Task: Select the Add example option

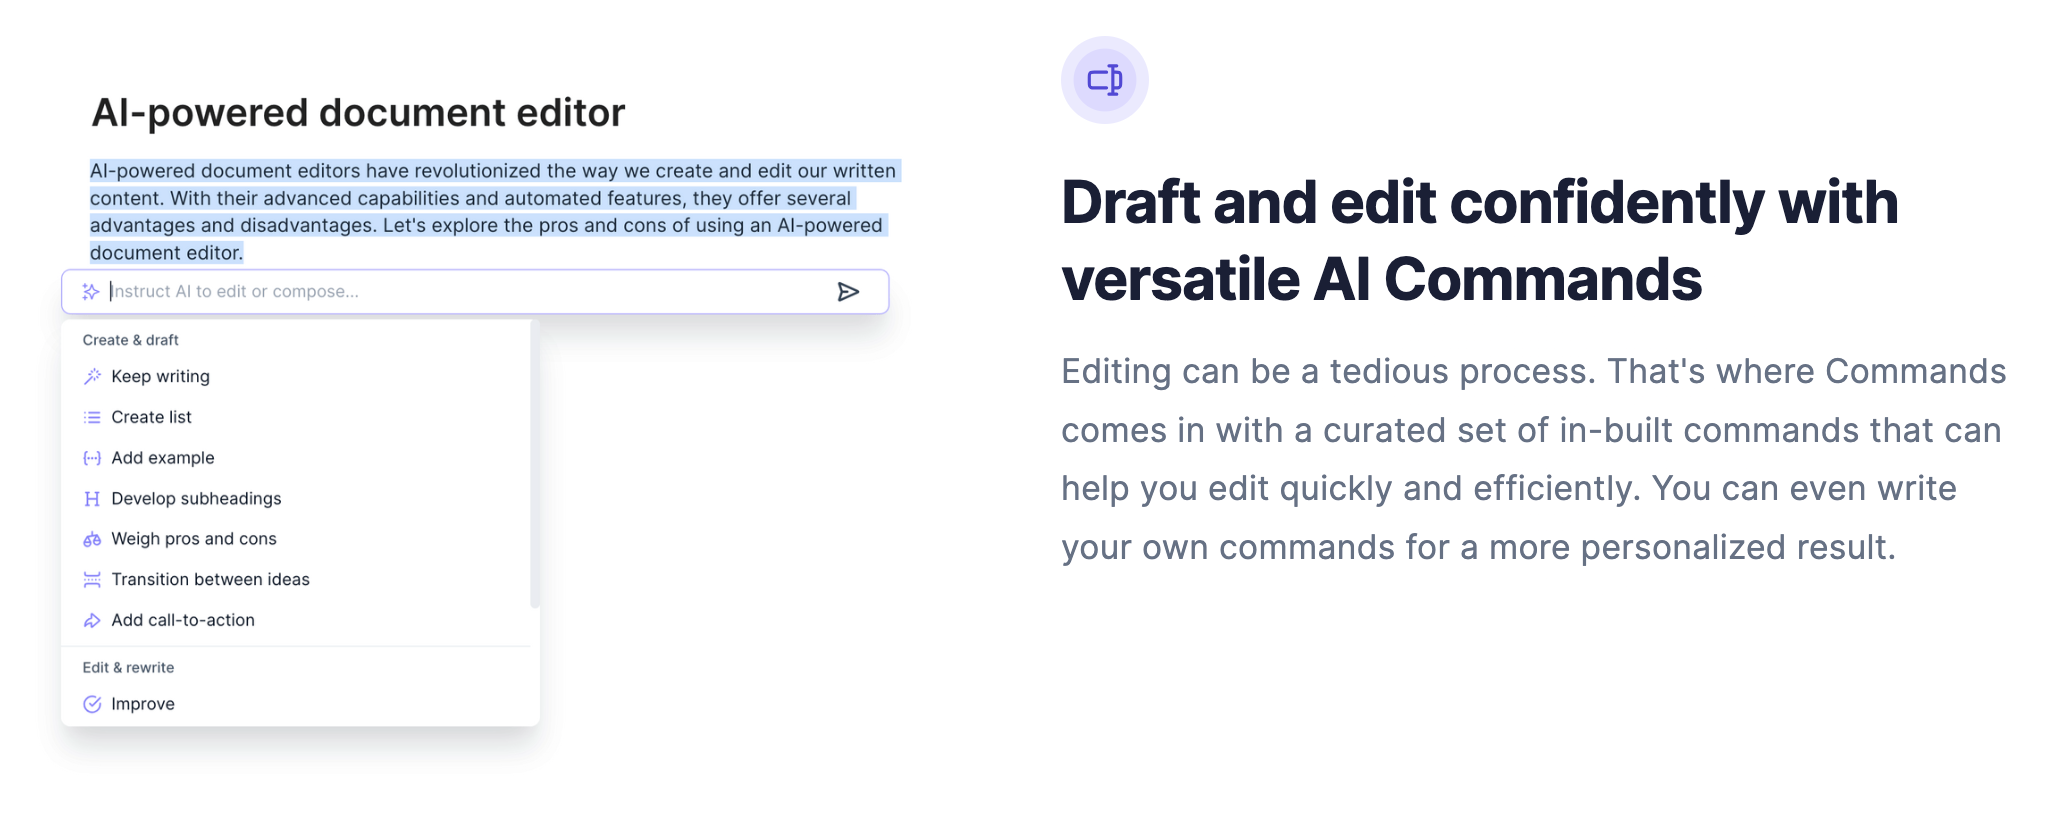Action: click(x=163, y=458)
